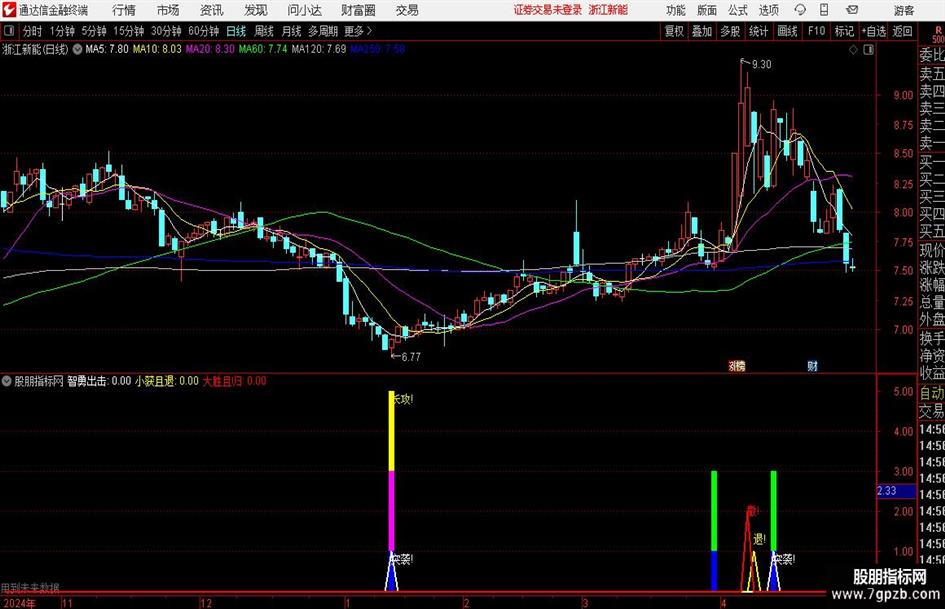Open F10 company info
The width and height of the screenshot is (945, 609).
point(817,31)
